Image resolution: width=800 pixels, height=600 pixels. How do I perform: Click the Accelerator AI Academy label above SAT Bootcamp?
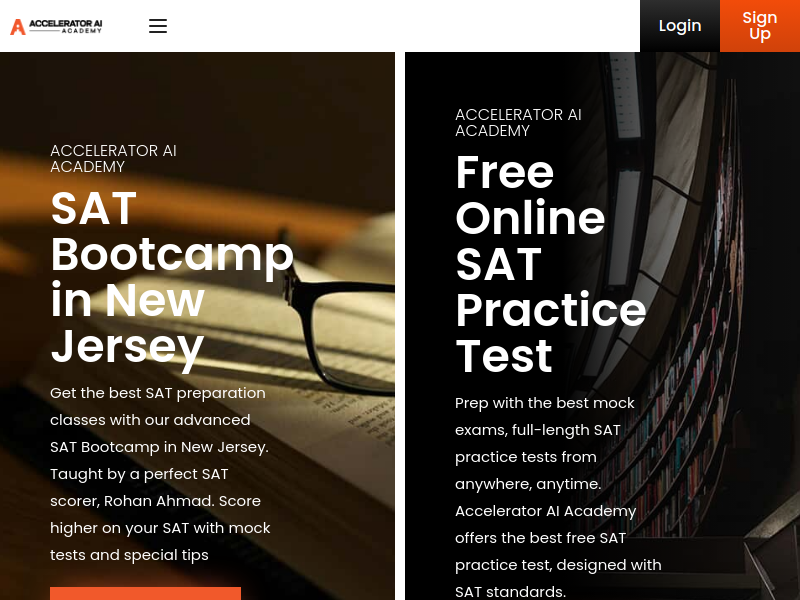pyautogui.click(x=113, y=159)
